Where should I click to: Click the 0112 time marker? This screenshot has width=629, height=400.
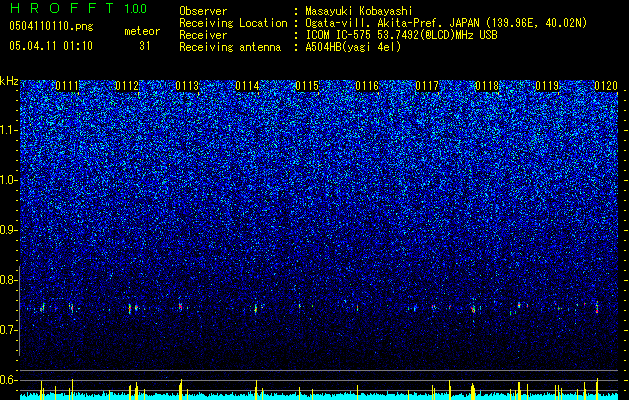[127, 86]
